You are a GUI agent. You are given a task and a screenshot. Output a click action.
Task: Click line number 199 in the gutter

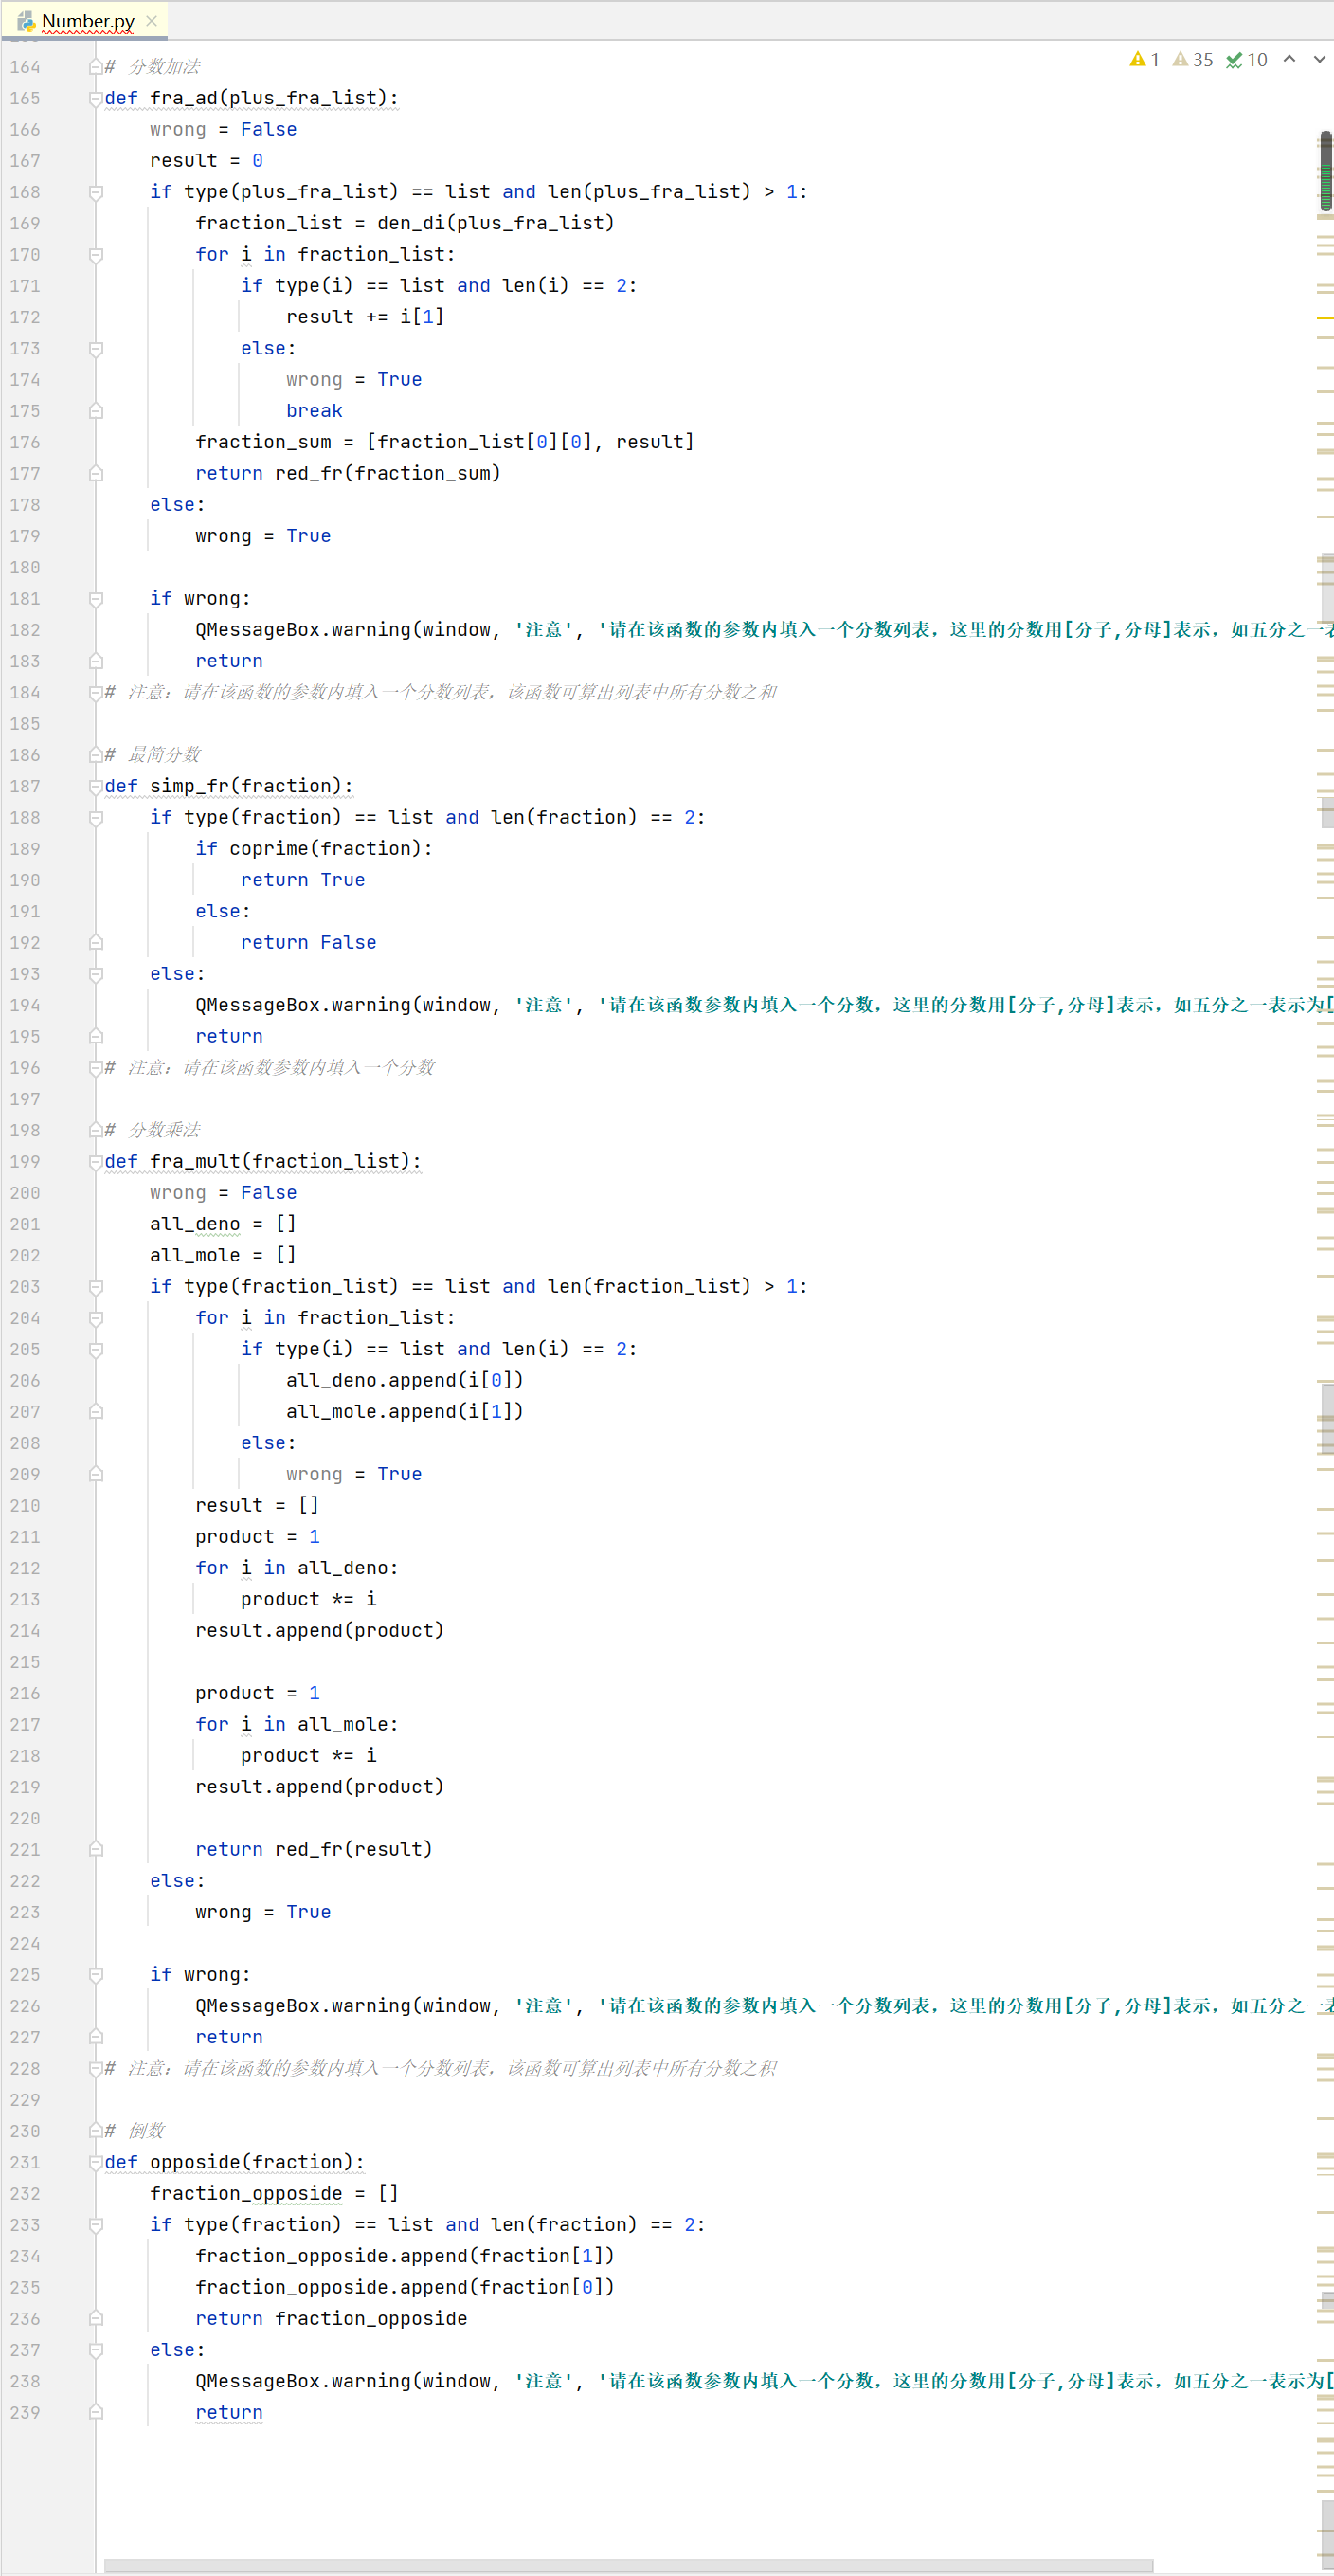(25, 1162)
